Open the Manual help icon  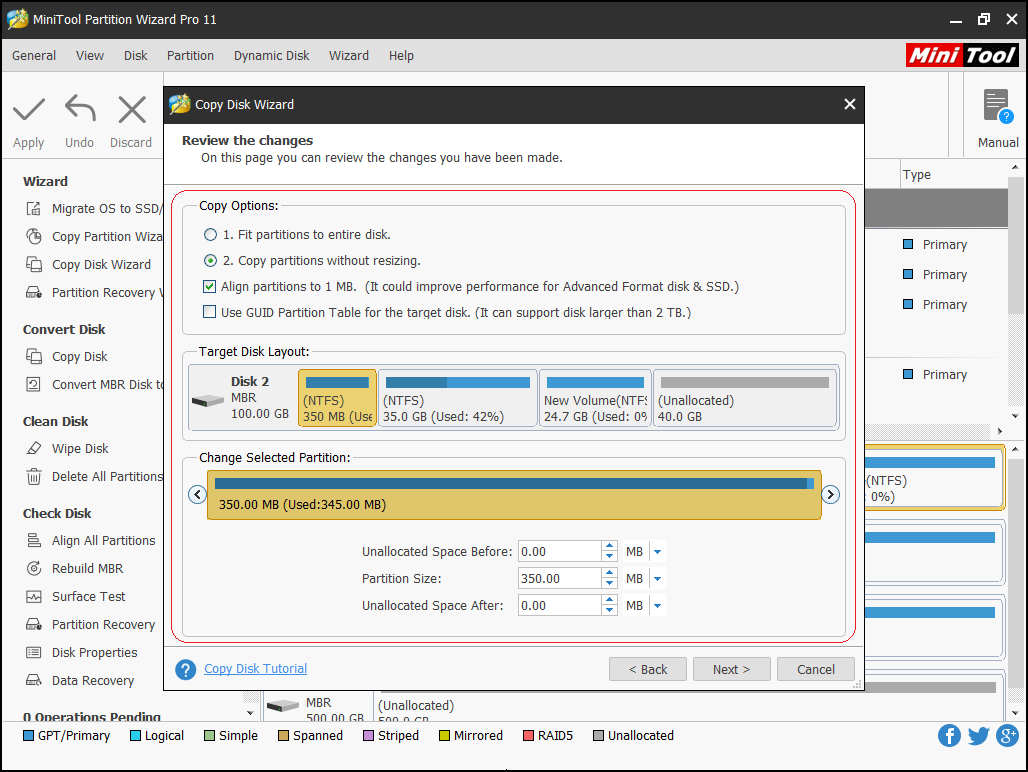tap(998, 107)
